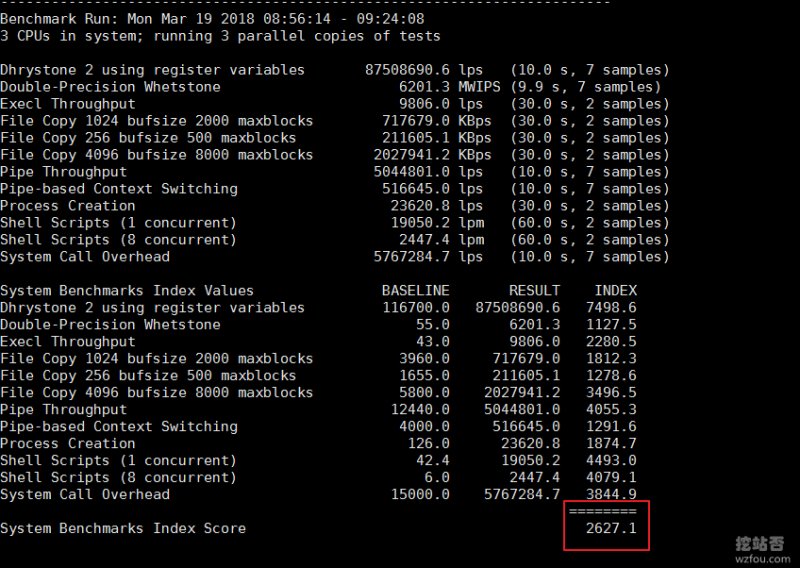Select the index value "3496.5"
800x568 pixels.
coord(611,392)
